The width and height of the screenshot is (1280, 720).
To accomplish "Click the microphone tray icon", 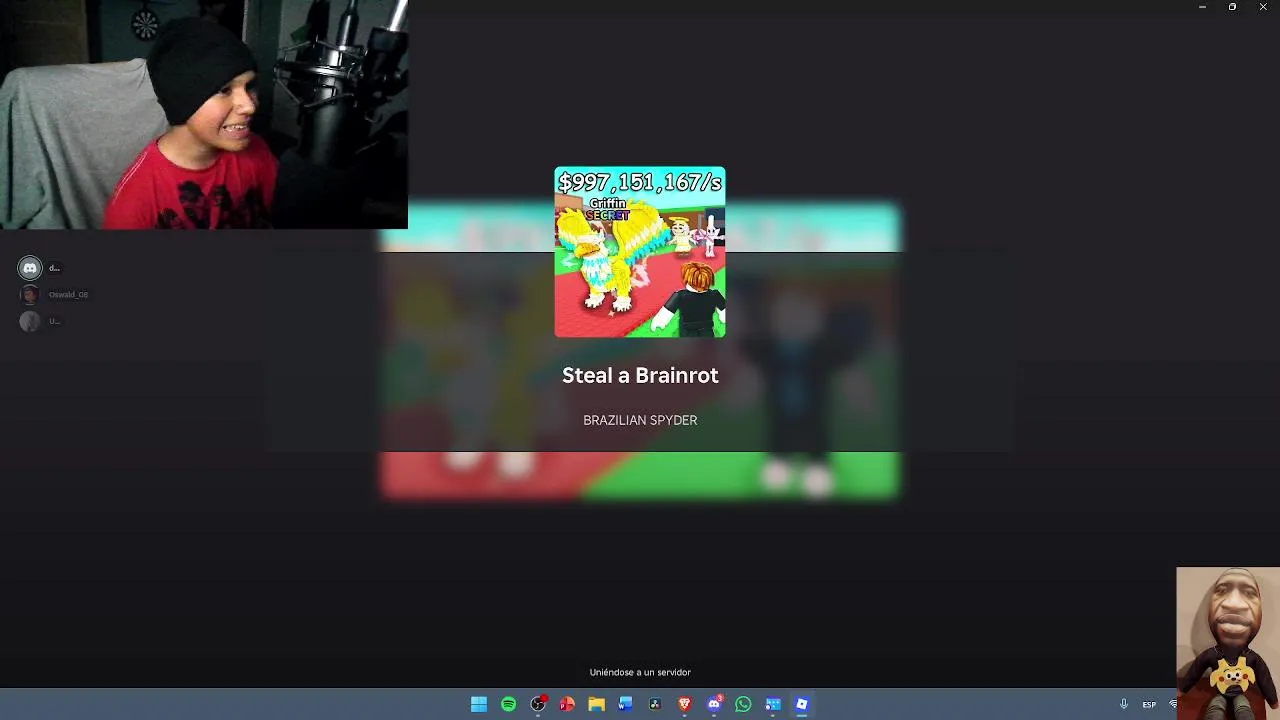I will click(1124, 704).
